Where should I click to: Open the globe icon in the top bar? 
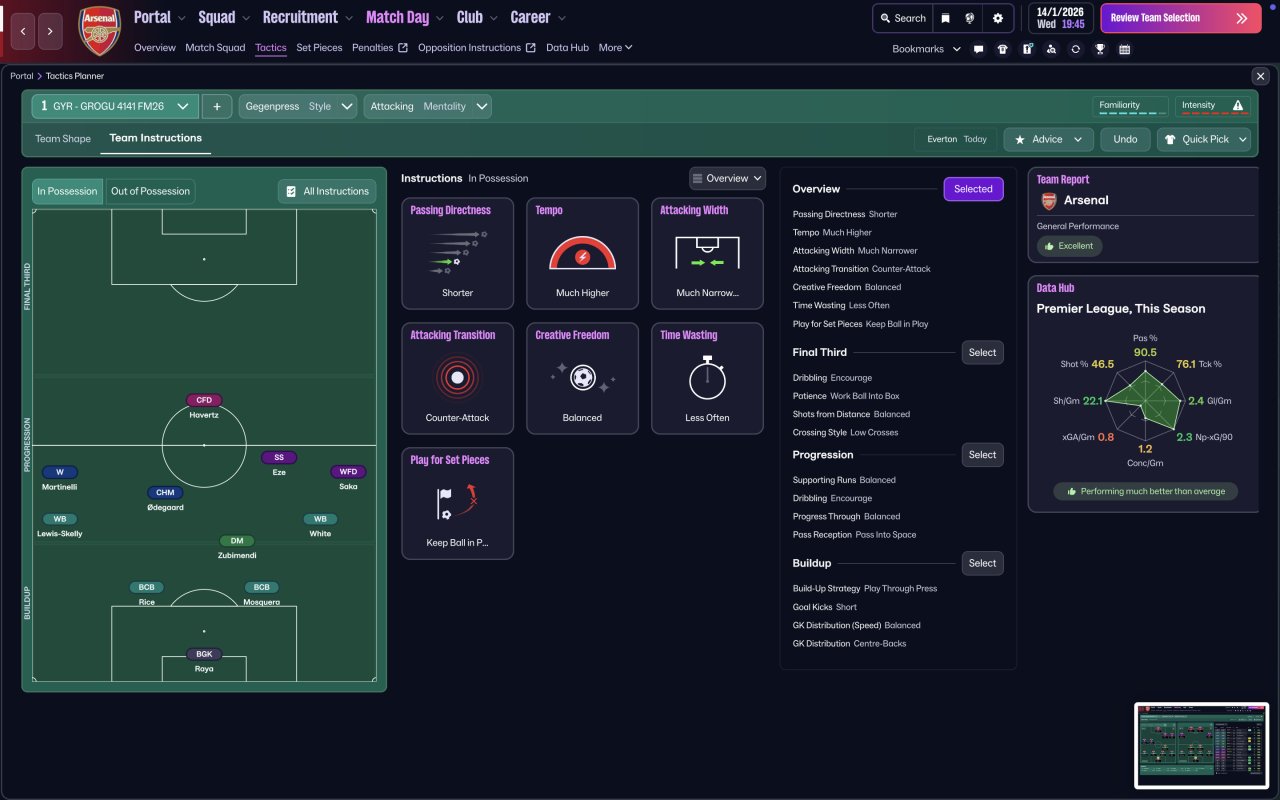pos(969,18)
